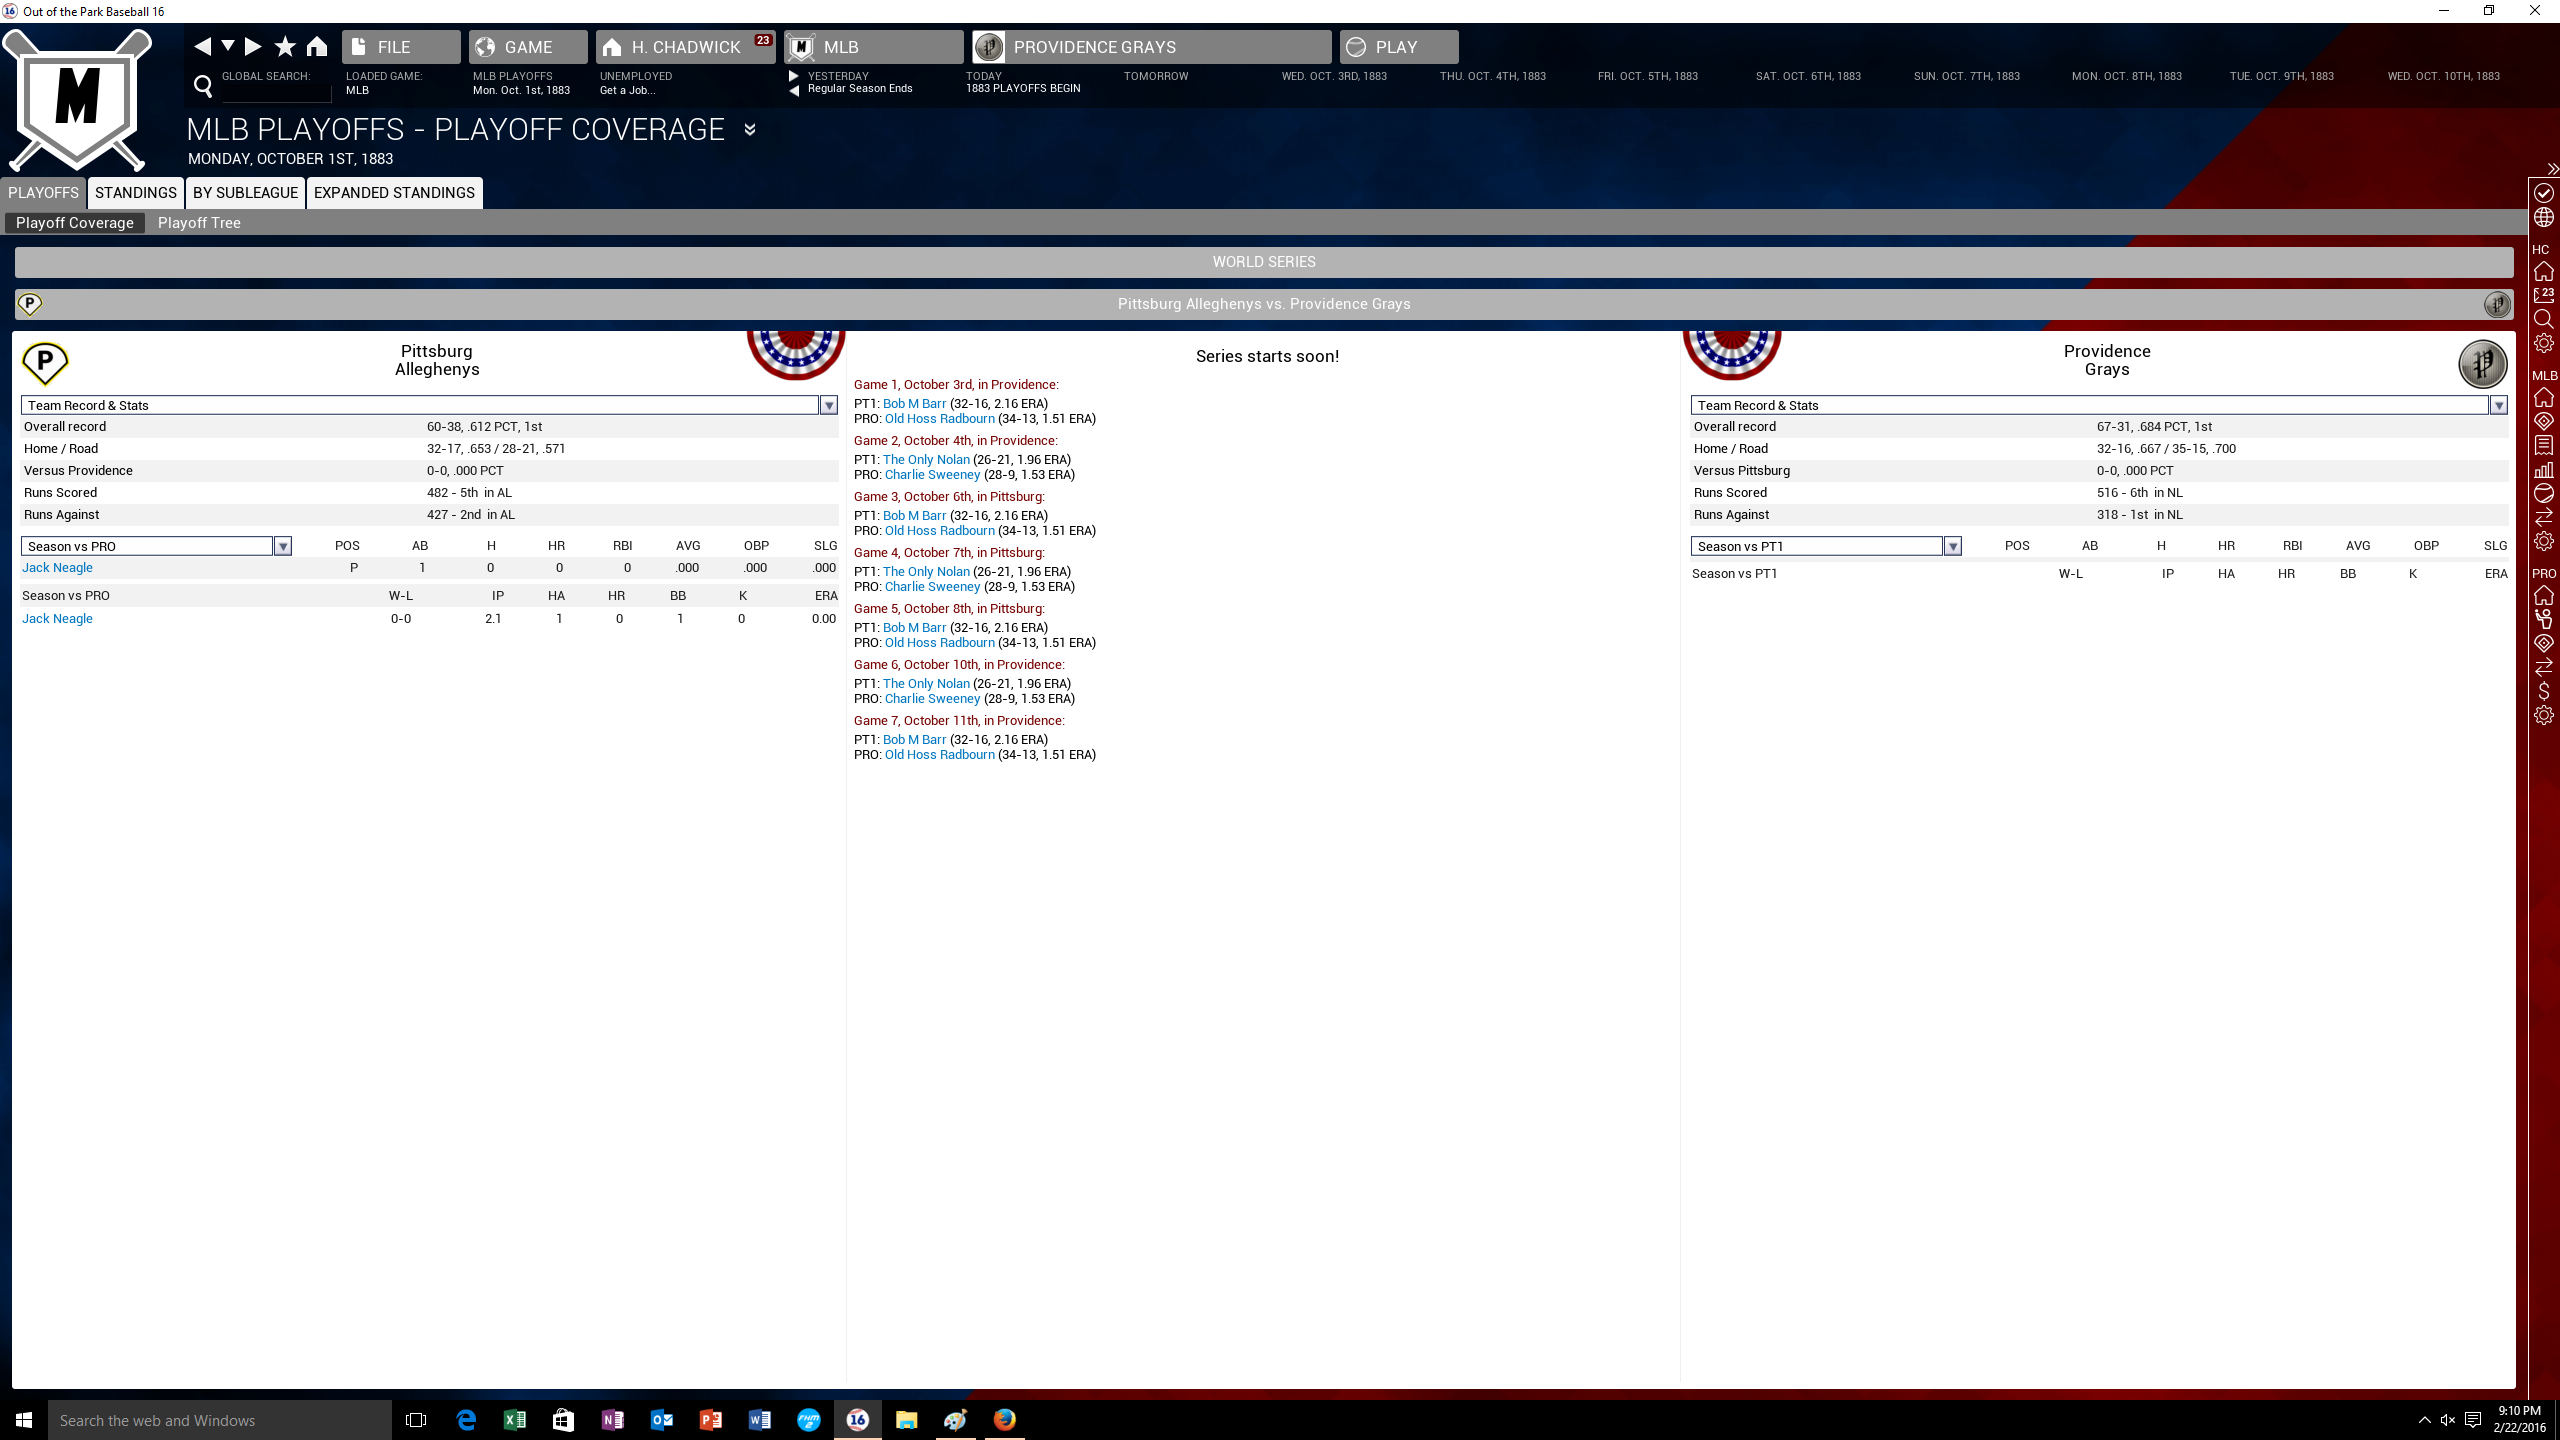This screenshot has width=2560, height=1440.
Task: Open the Jack Neagle player link
Action: [x=57, y=568]
